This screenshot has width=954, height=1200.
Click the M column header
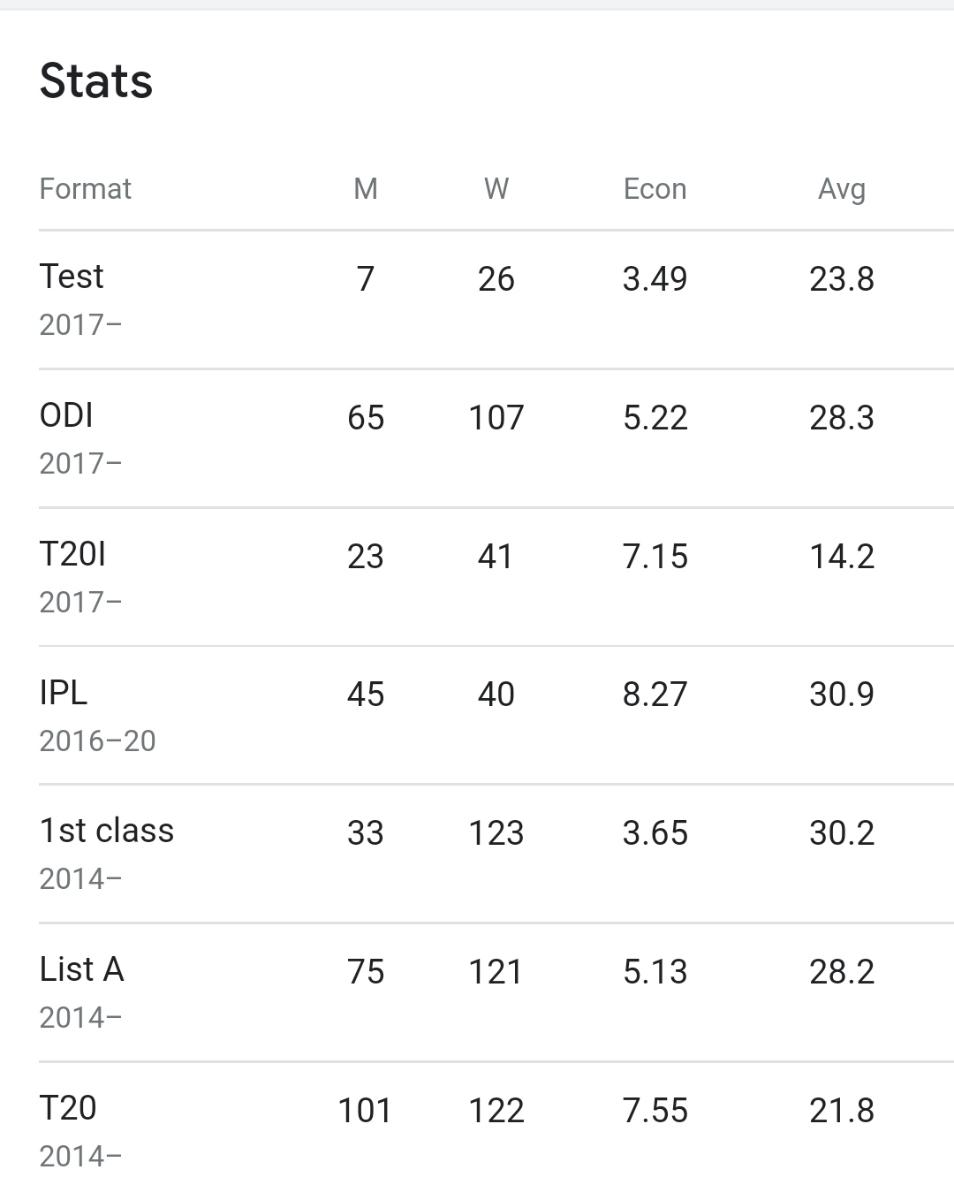tap(366, 189)
